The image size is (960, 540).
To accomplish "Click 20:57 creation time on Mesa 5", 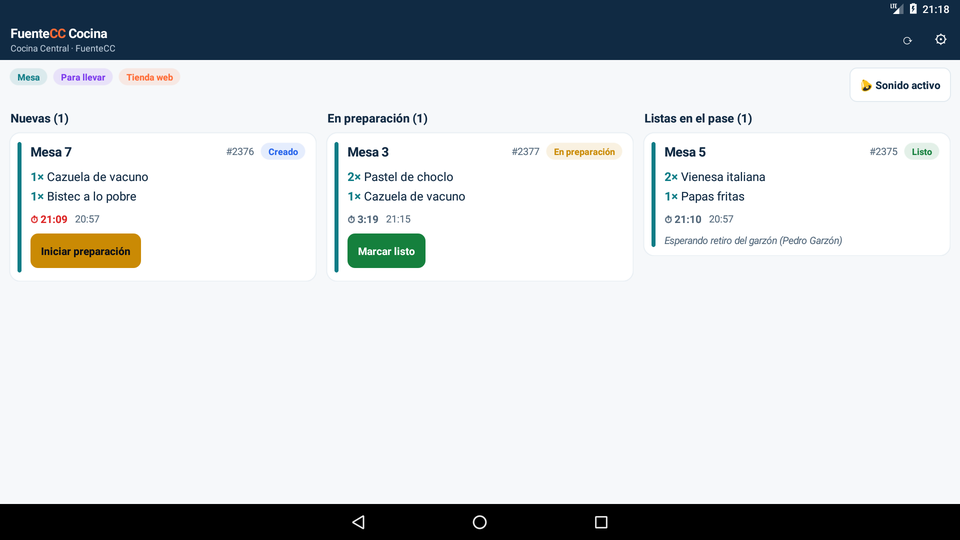I will click(x=721, y=219).
